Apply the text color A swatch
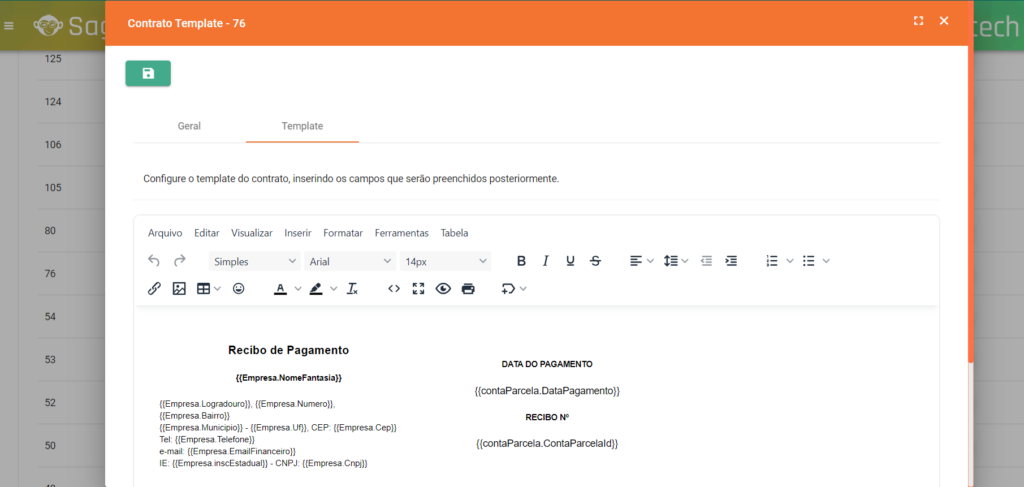The height and width of the screenshot is (487, 1024). (x=280, y=289)
